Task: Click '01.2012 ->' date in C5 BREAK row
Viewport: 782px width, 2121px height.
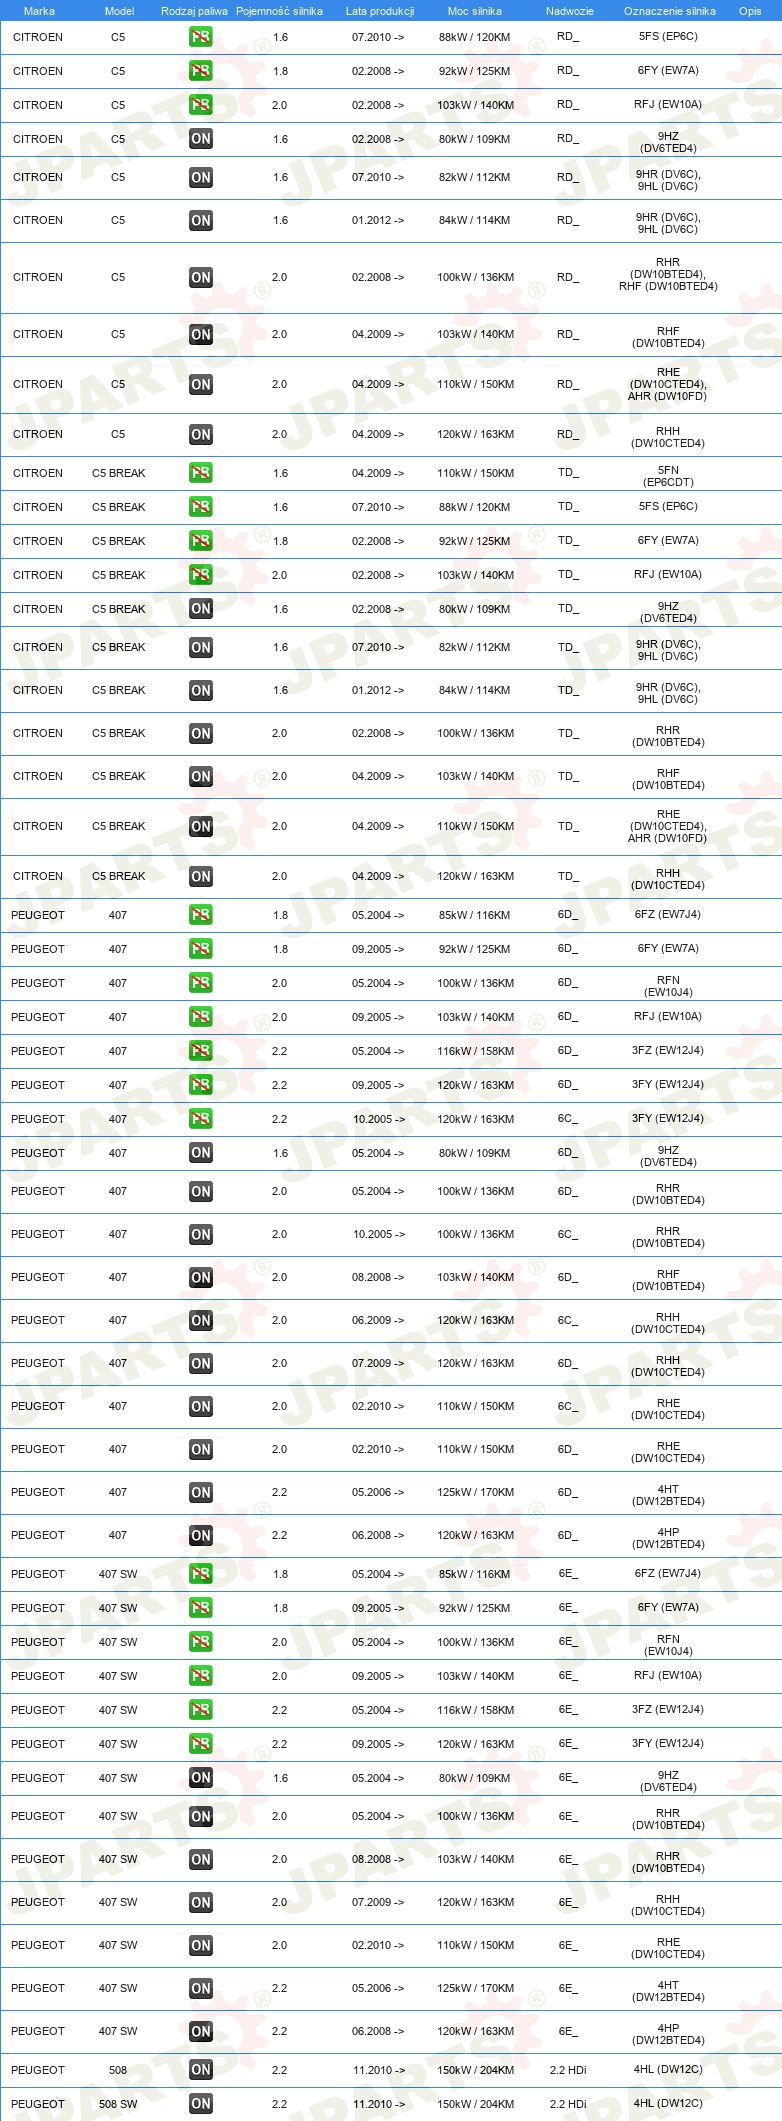Action: (x=378, y=690)
